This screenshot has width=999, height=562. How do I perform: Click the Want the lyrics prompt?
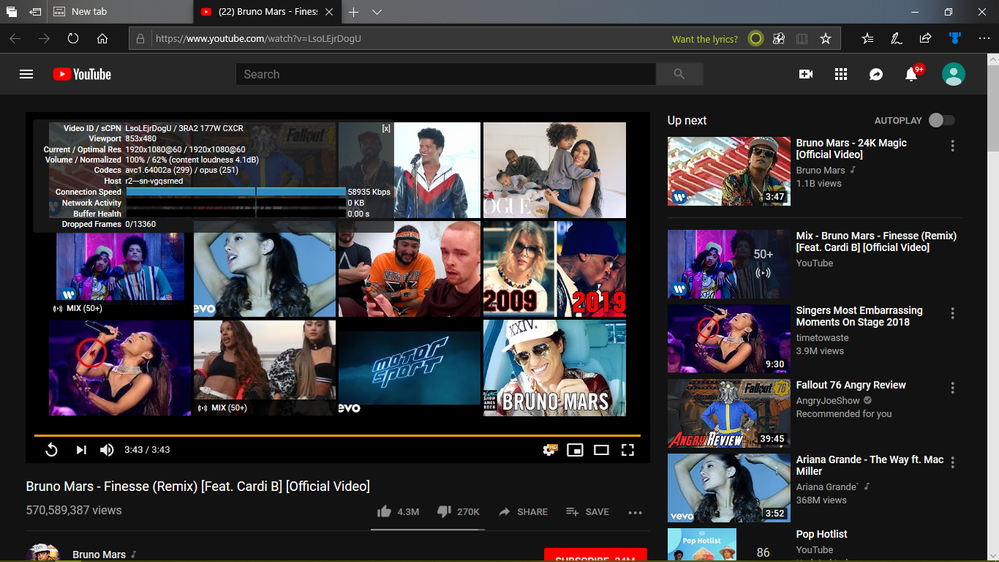click(x=705, y=39)
